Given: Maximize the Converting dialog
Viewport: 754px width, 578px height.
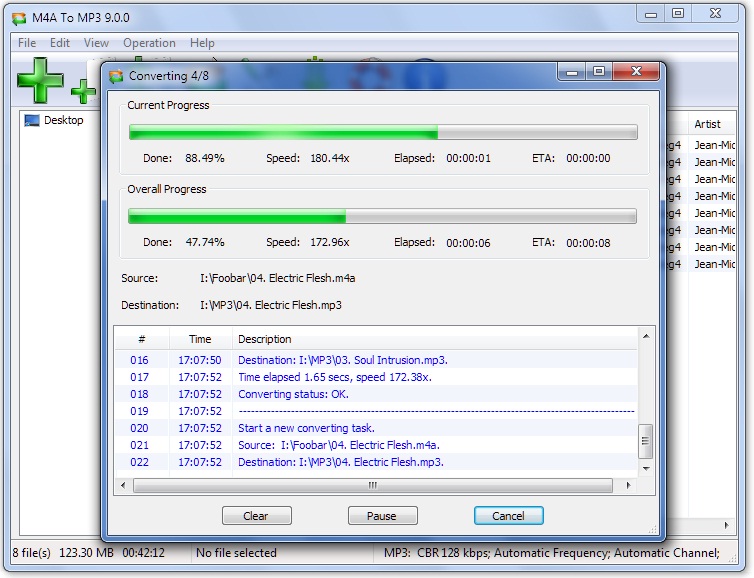Looking at the screenshot, I should (x=599, y=72).
